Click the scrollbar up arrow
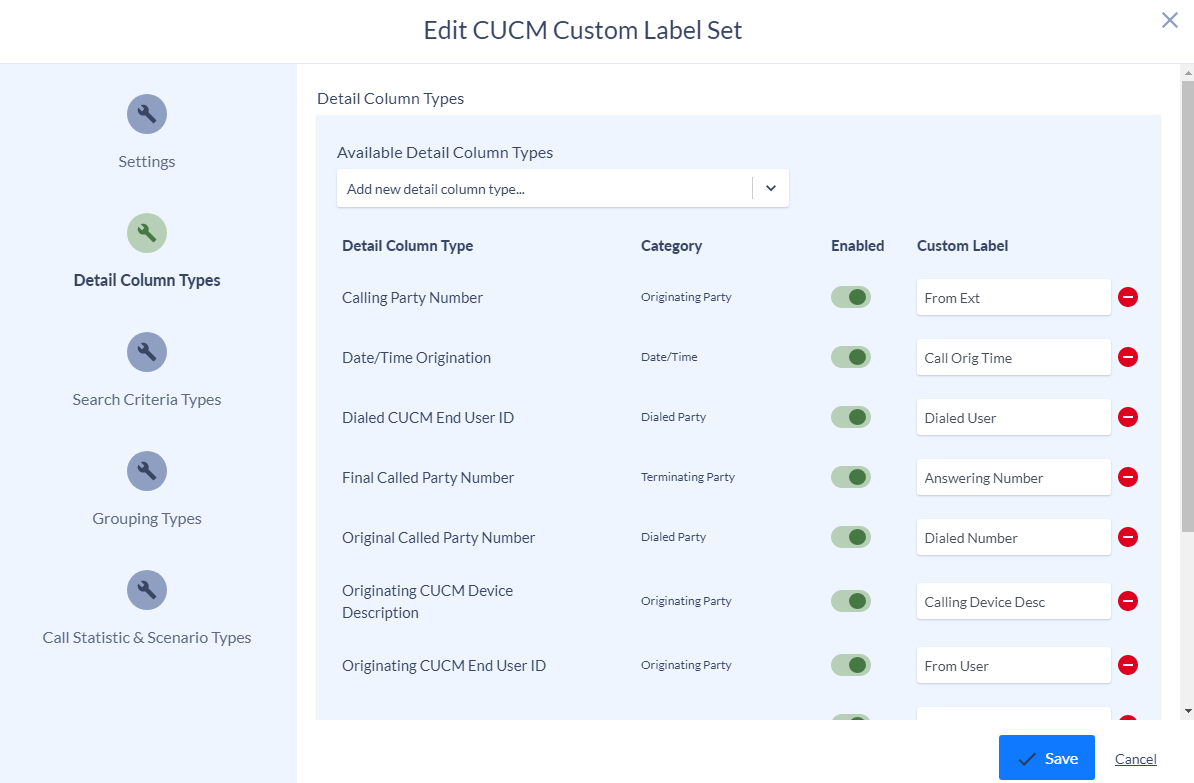The width and height of the screenshot is (1194, 783). 1187,74
